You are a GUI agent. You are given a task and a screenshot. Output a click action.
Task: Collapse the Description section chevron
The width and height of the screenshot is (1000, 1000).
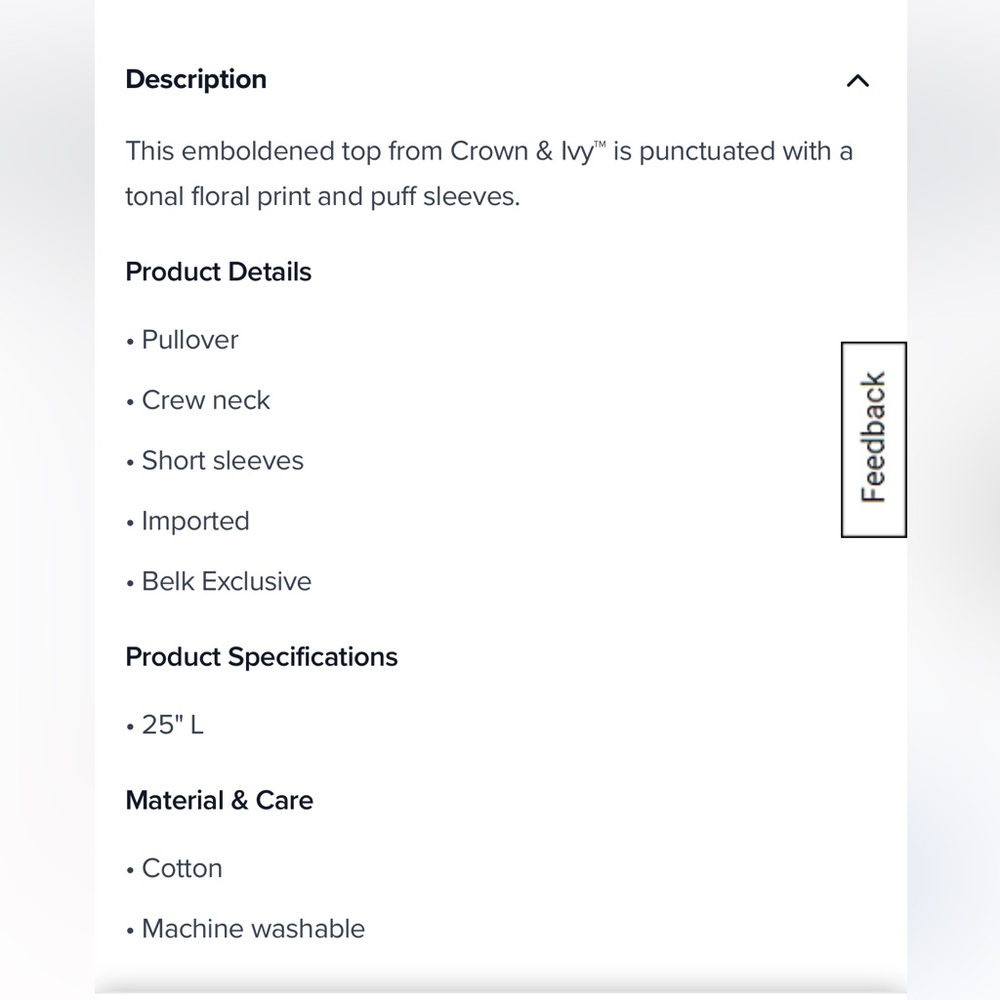(x=857, y=81)
